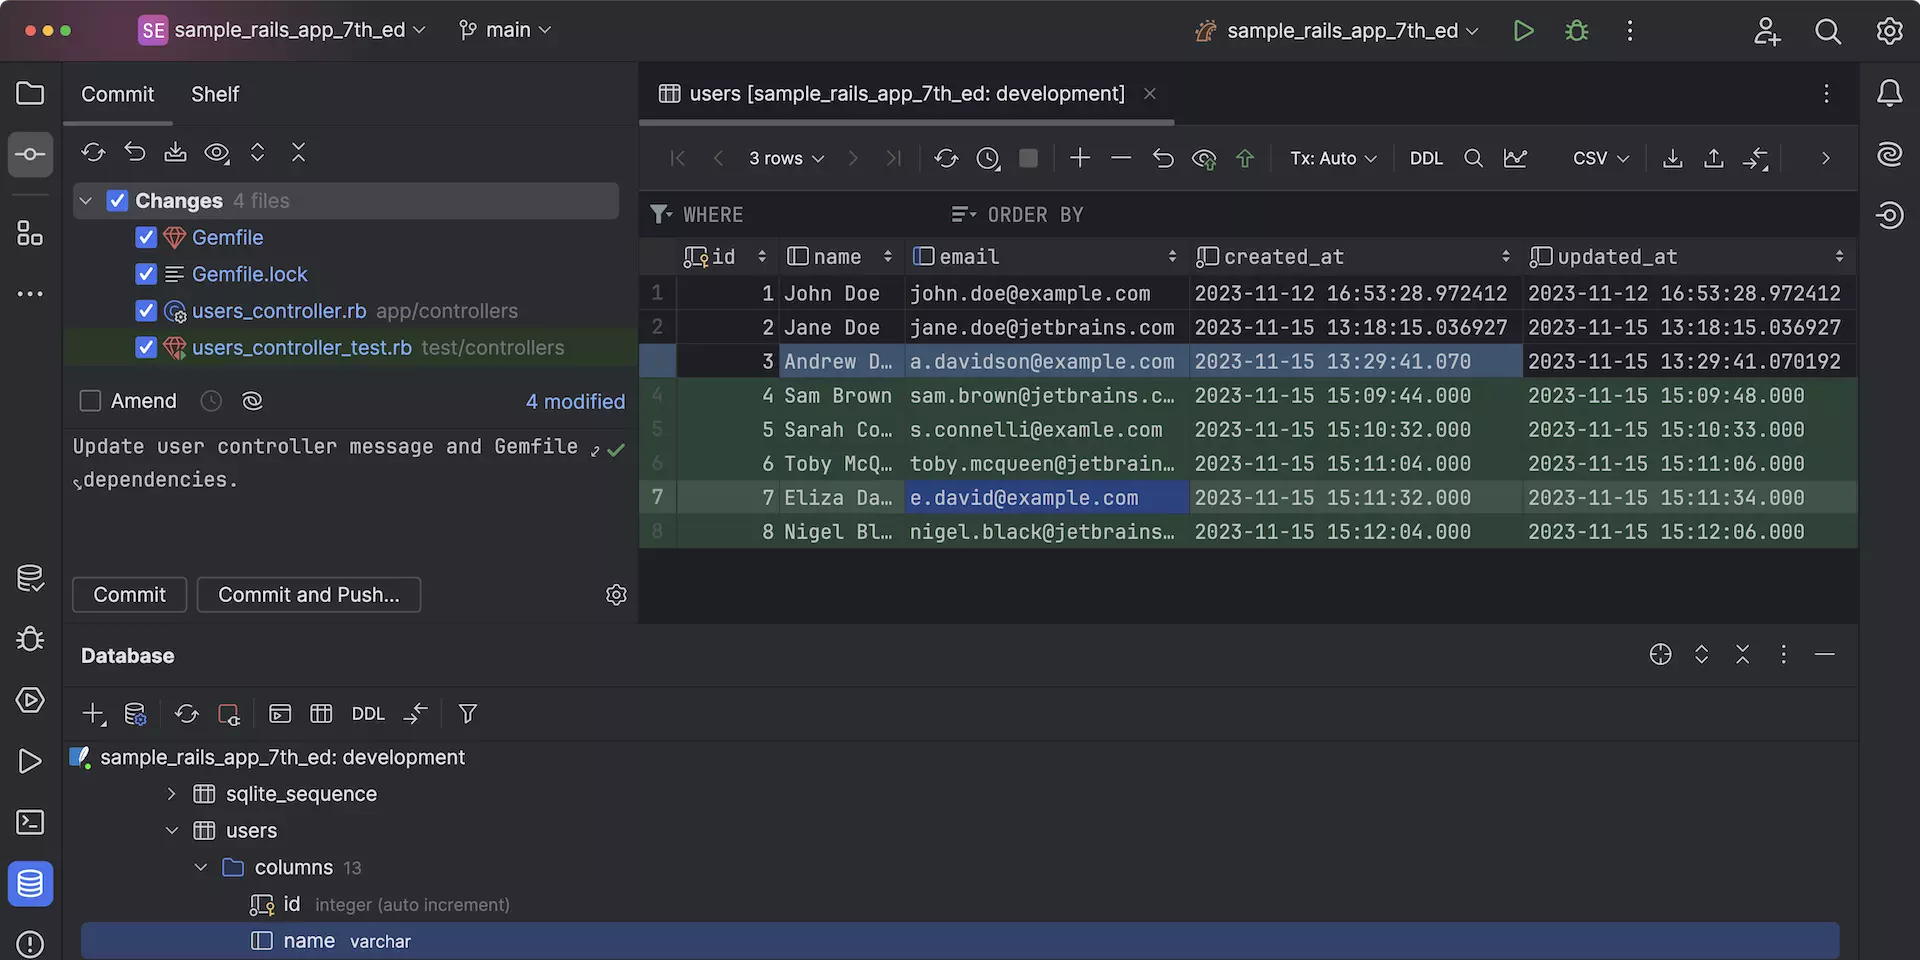The image size is (1920, 960).
Task: Expand the sqlite_sequence table node
Action: (x=172, y=794)
